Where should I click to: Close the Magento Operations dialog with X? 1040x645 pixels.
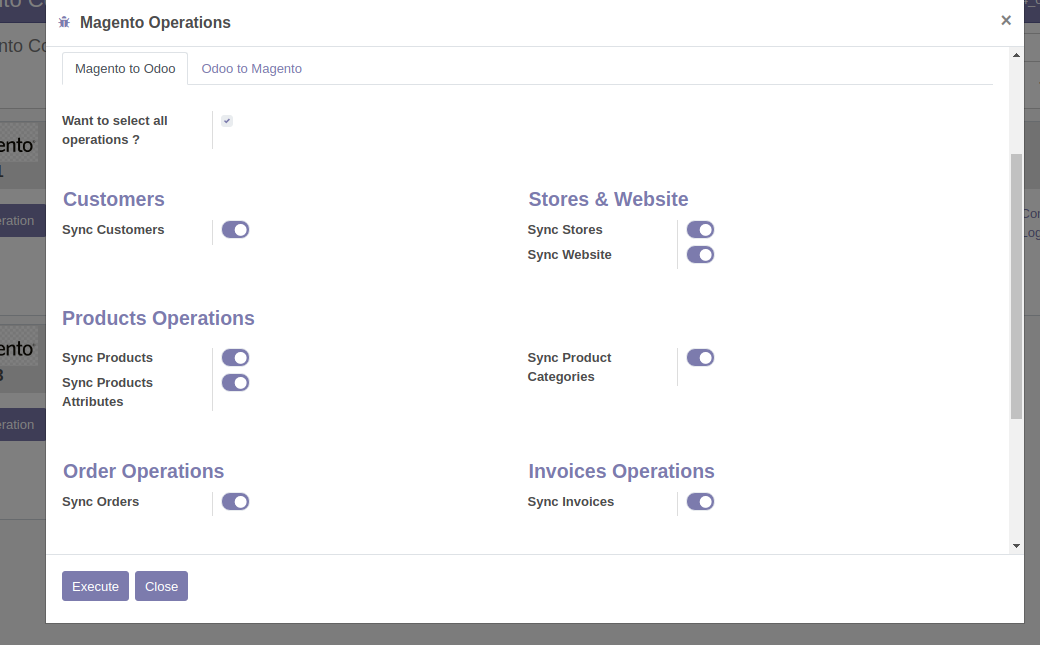[x=1006, y=20]
